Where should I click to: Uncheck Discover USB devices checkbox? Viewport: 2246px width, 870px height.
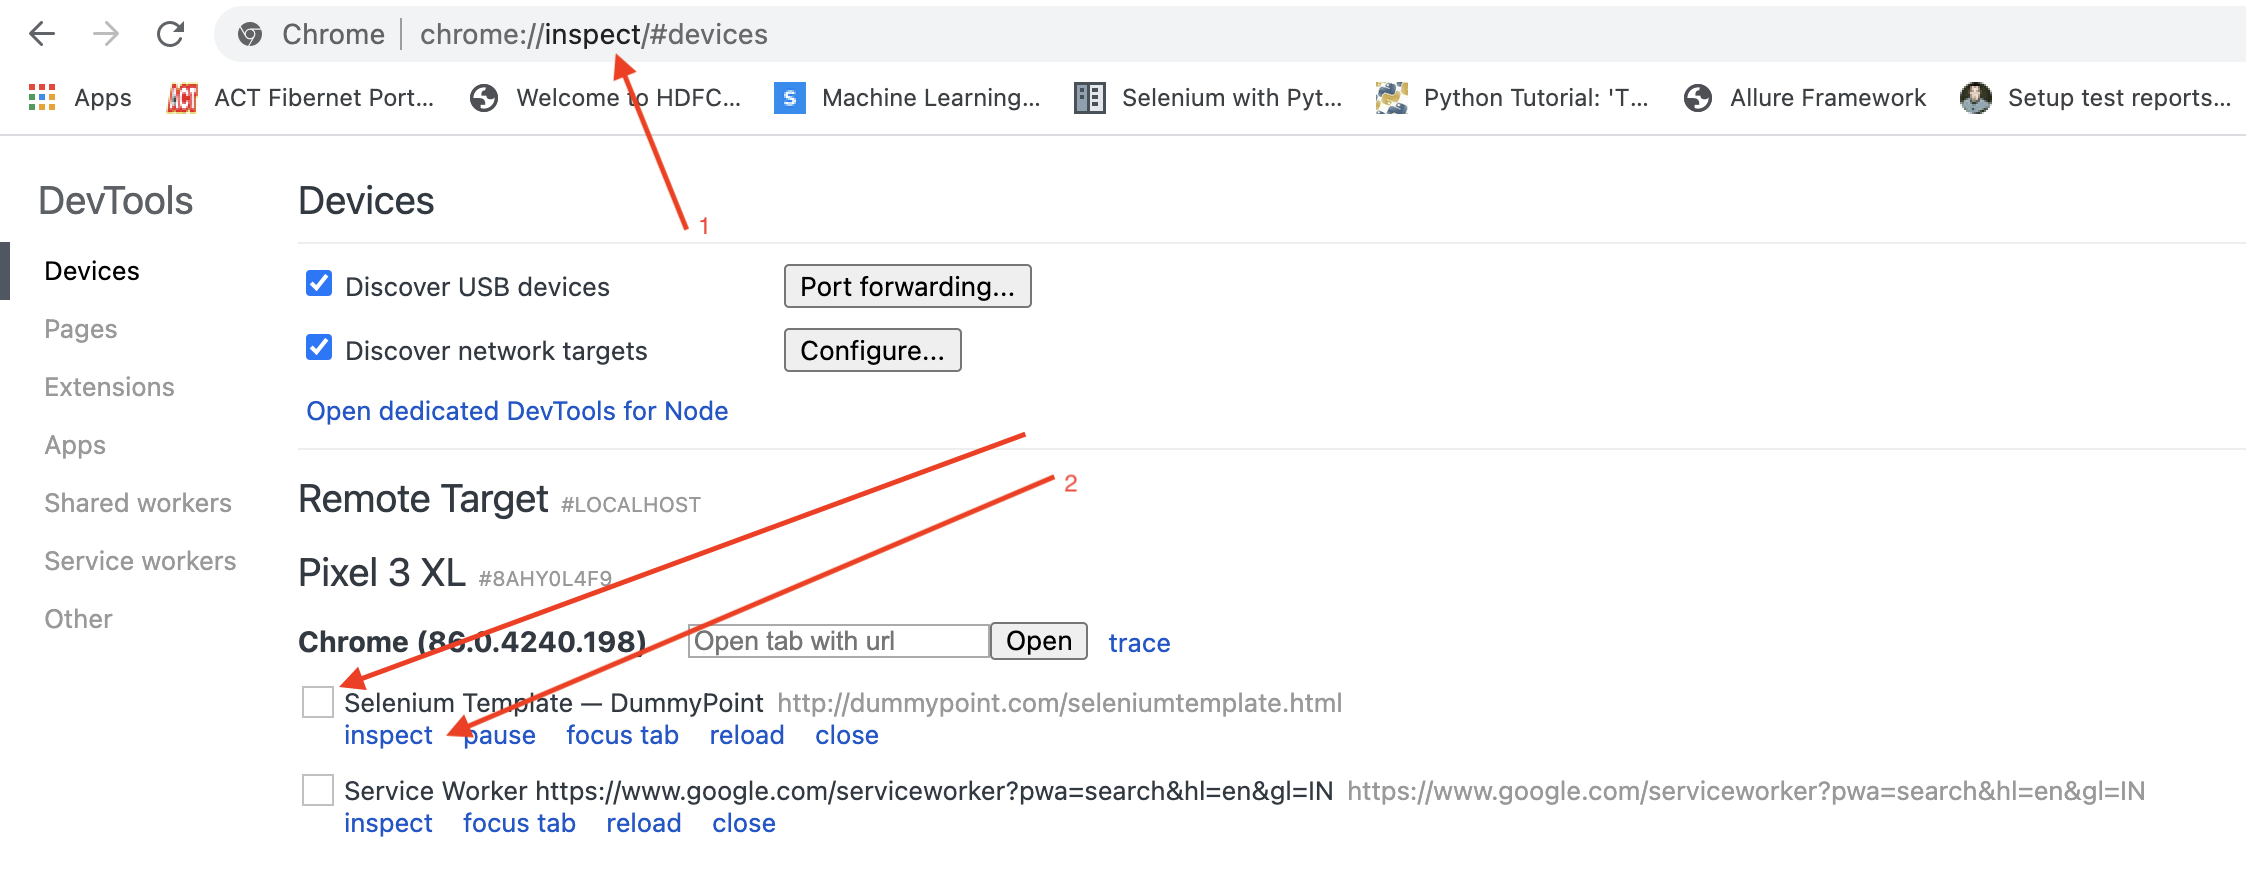(319, 284)
